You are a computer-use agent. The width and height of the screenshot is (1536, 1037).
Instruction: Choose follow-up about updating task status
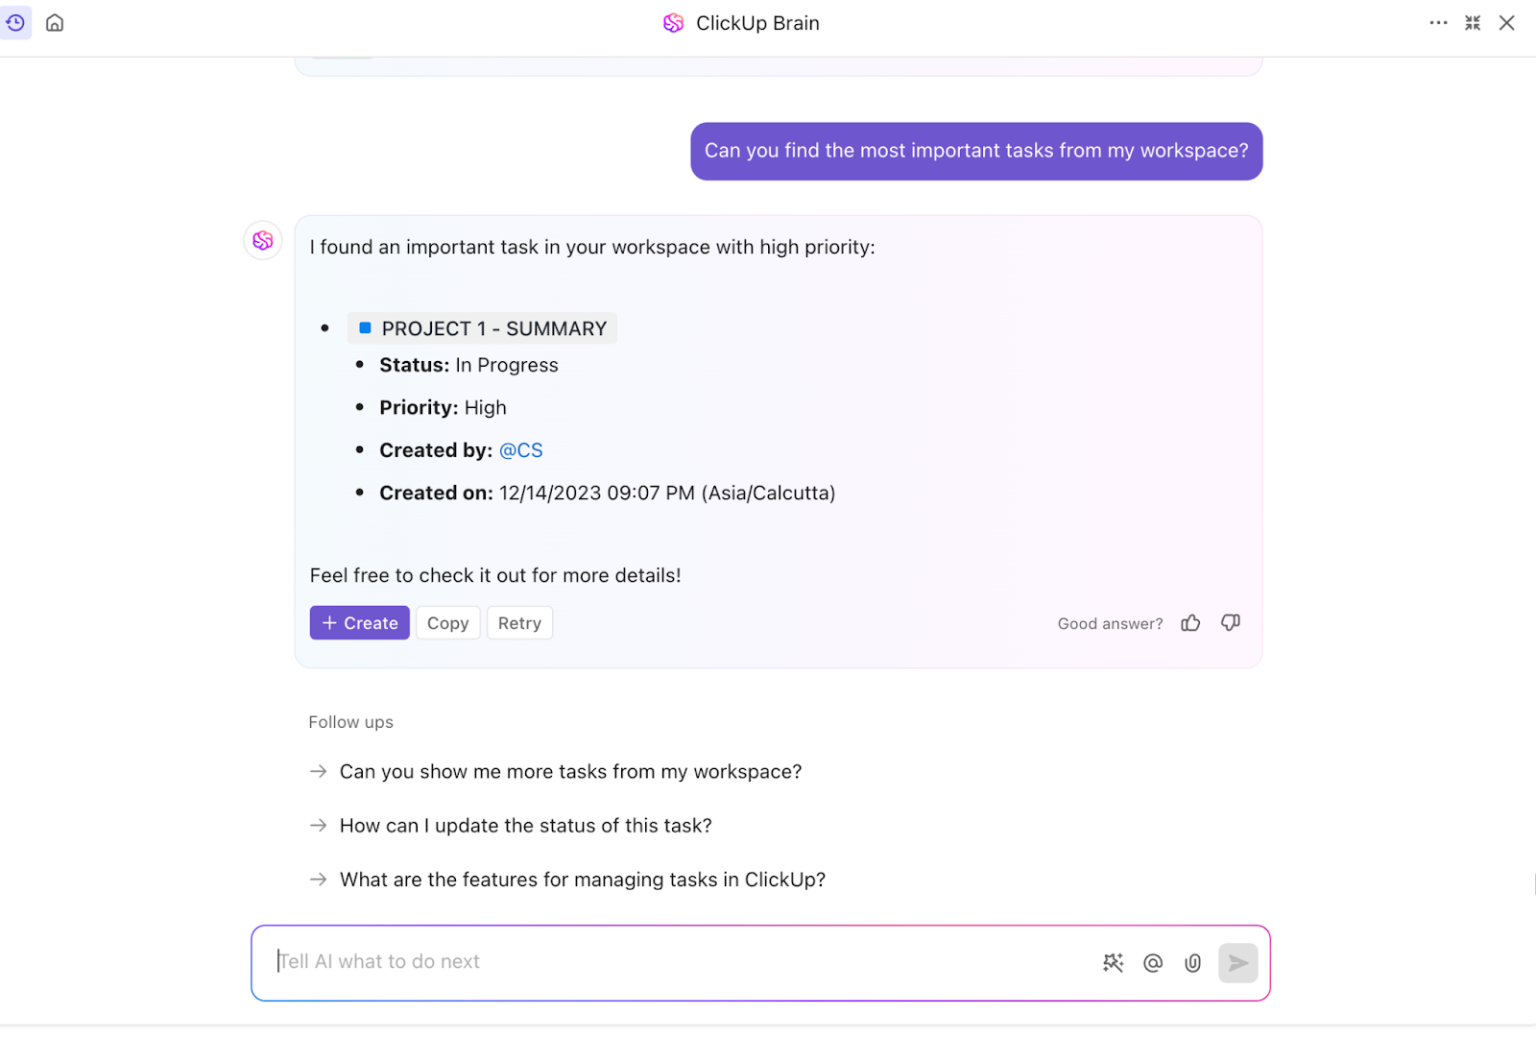tap(525, 825)
